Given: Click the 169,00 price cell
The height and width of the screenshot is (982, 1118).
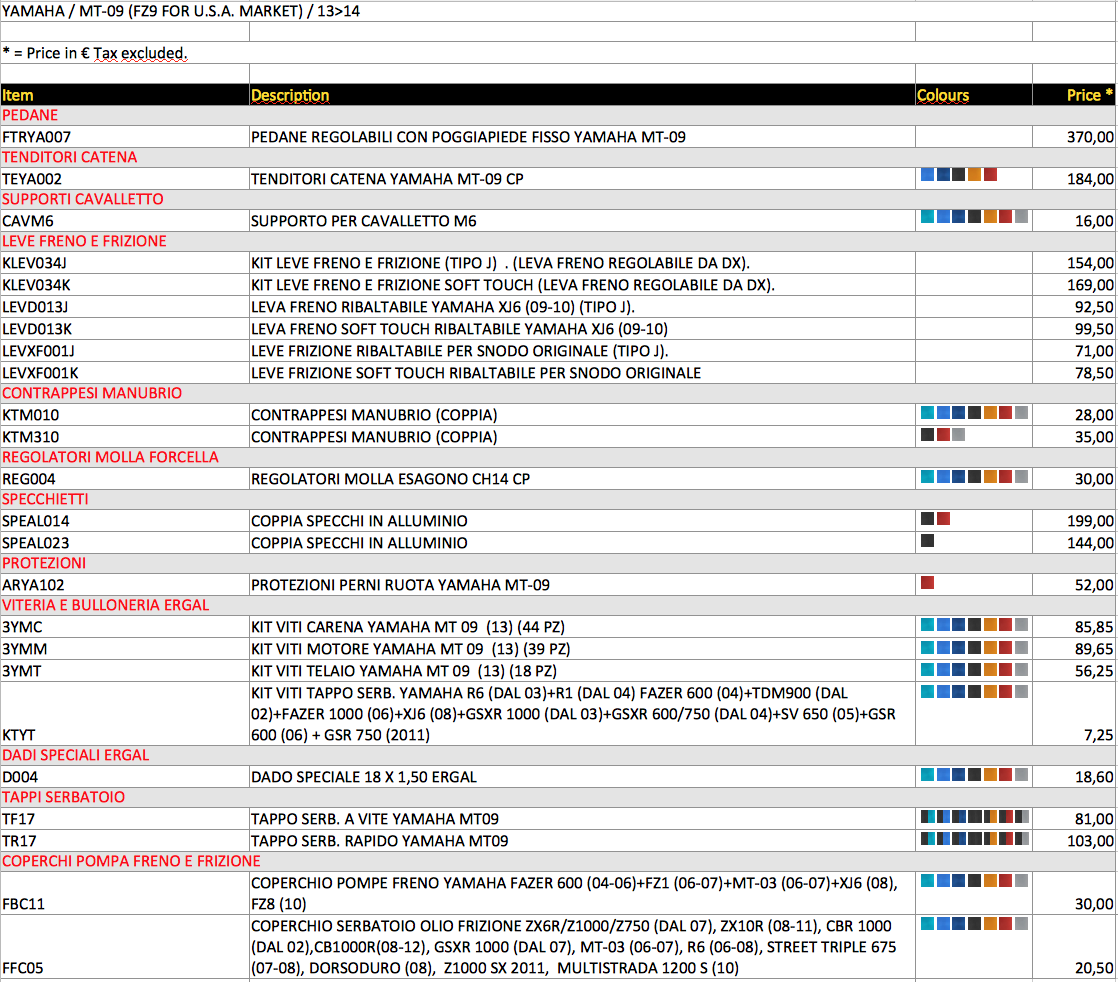Looking at the screenshot, I should 1089,285.
